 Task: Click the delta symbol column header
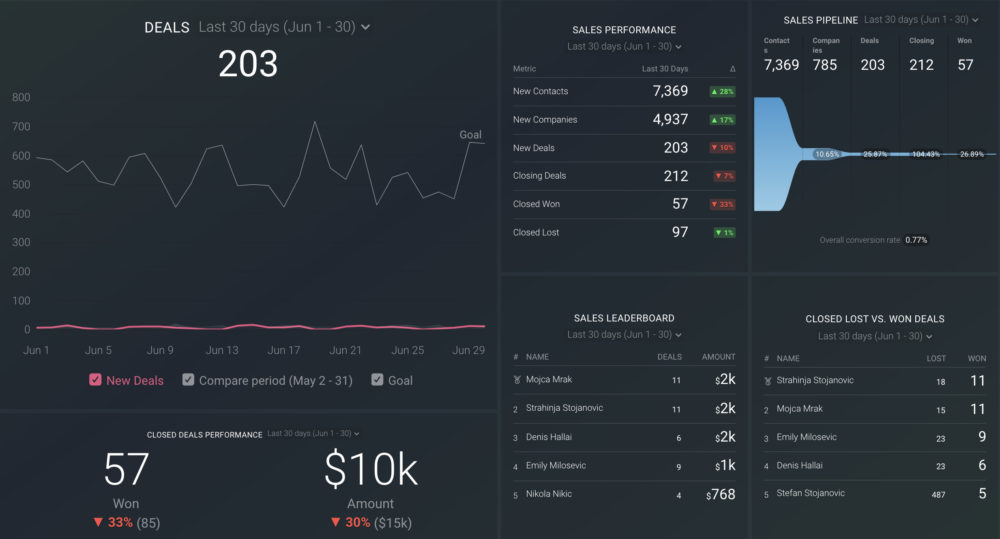click(732, 69)
